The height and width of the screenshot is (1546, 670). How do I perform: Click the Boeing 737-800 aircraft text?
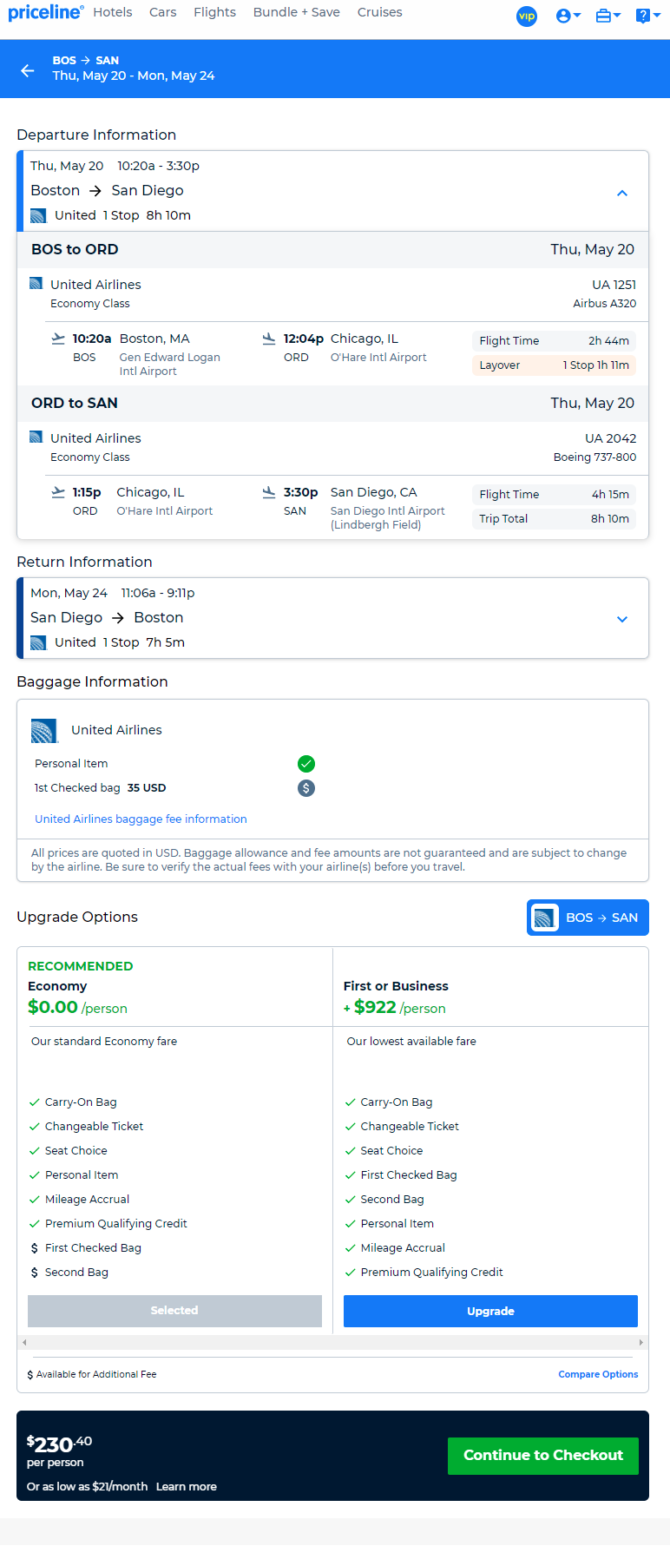pos(595,457)
